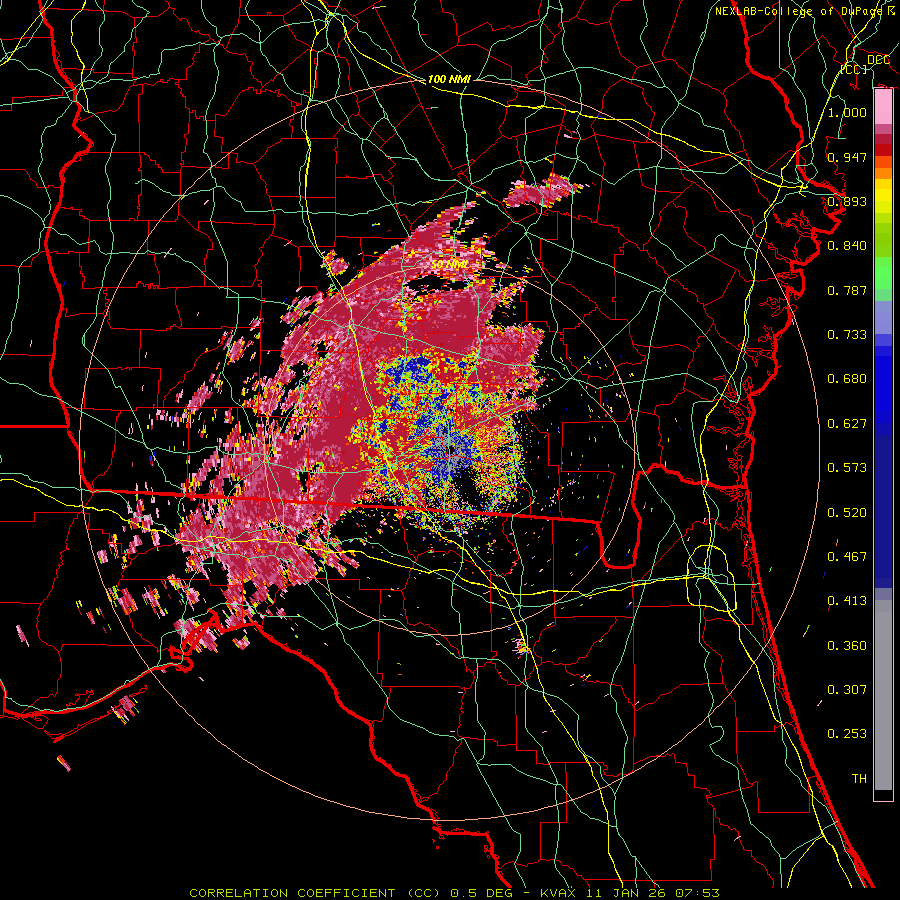Click the 0.467 scale value
900x900 pixels.
[x=847, y=557]
